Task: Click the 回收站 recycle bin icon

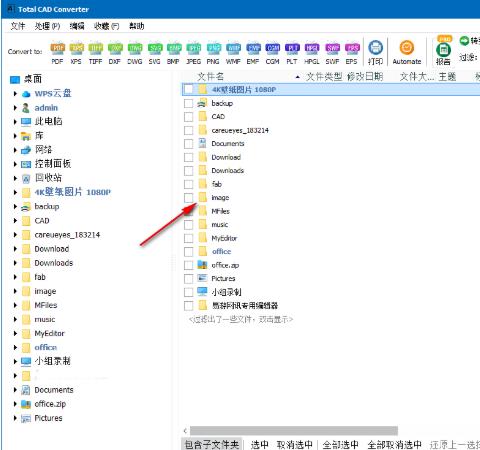Action: pyautogui.click(x=26, y=178)
